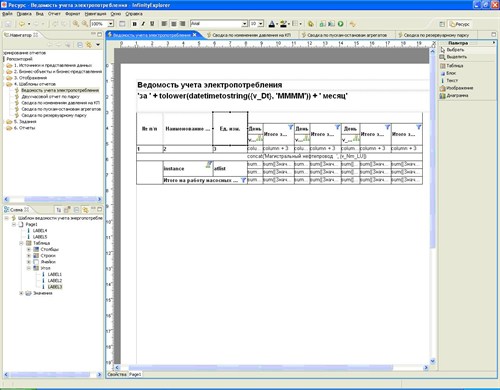Image resolution: width=500 pixels, height=390 pixels.
Task: Toggle italic formatting in the toolbar
Action: tap(143, 24)
